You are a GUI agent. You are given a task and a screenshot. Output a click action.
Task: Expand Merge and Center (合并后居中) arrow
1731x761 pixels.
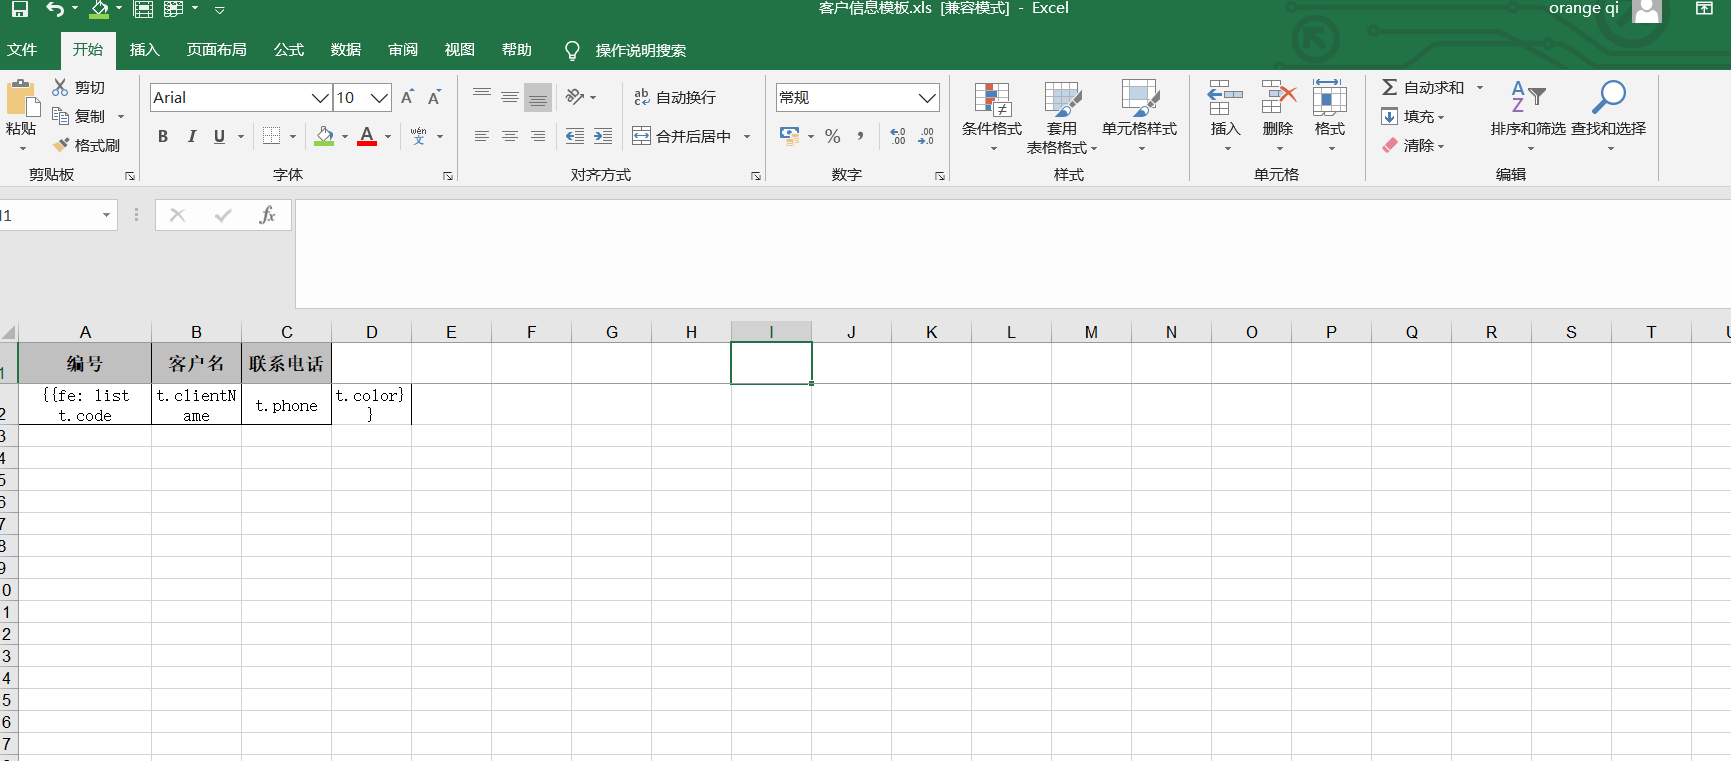[747, 136]
